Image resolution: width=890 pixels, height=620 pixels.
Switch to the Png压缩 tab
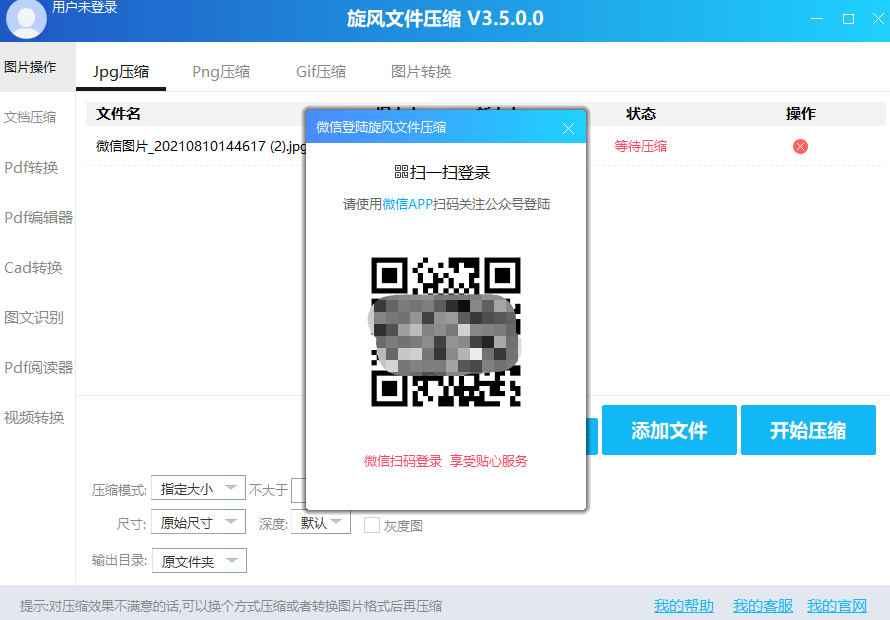coord(221,72)
